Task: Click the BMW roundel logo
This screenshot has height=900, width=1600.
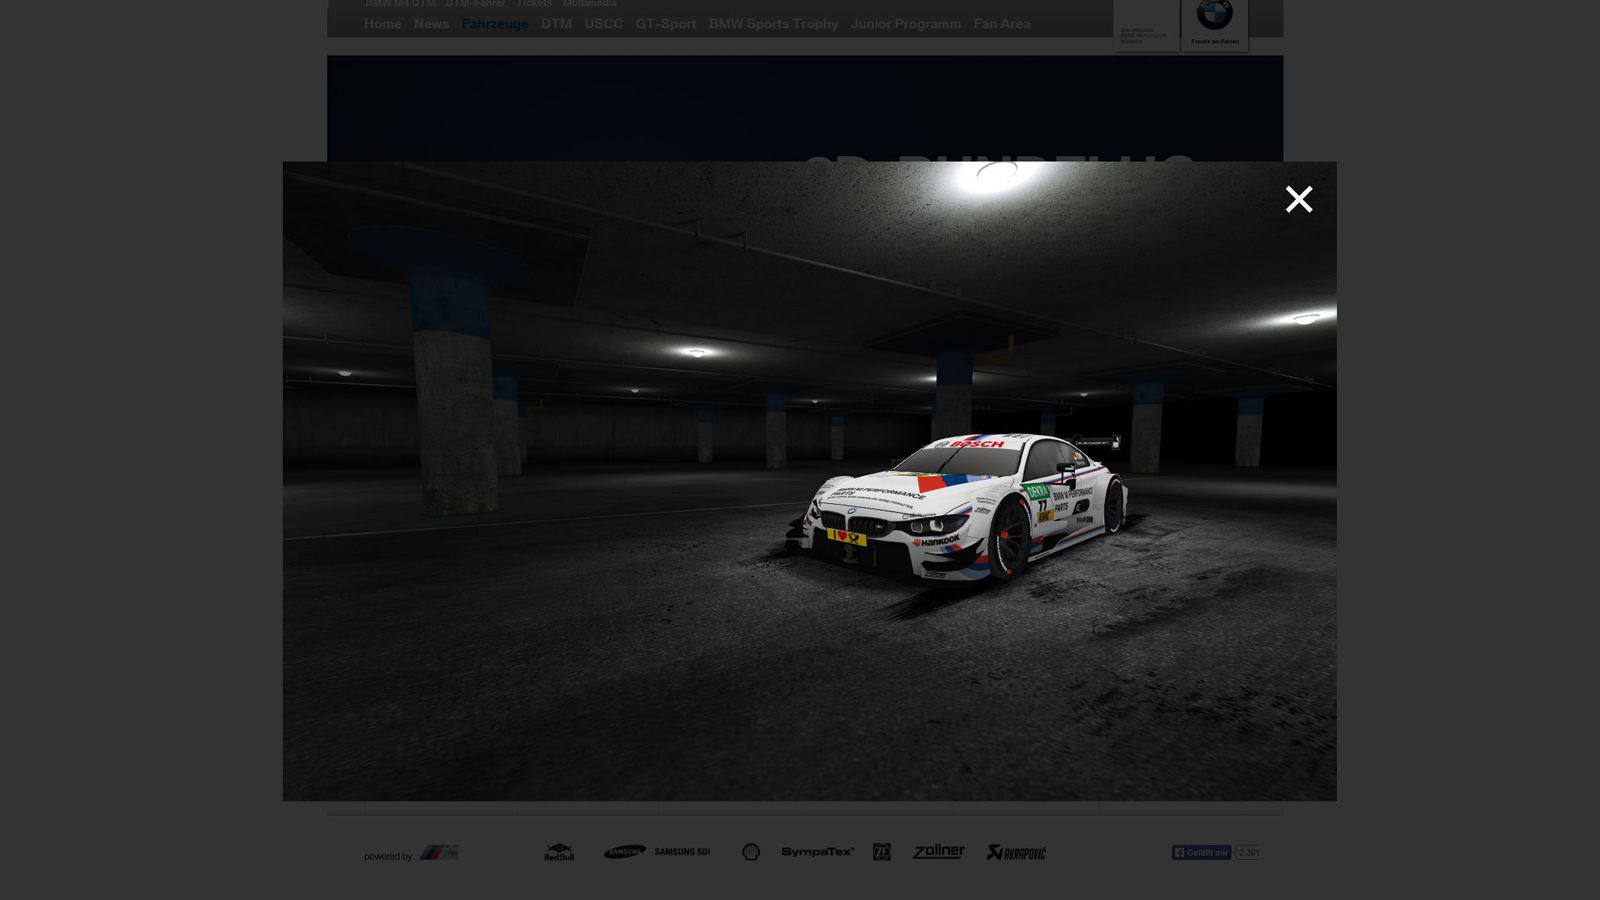Action: coord(1215,17)
